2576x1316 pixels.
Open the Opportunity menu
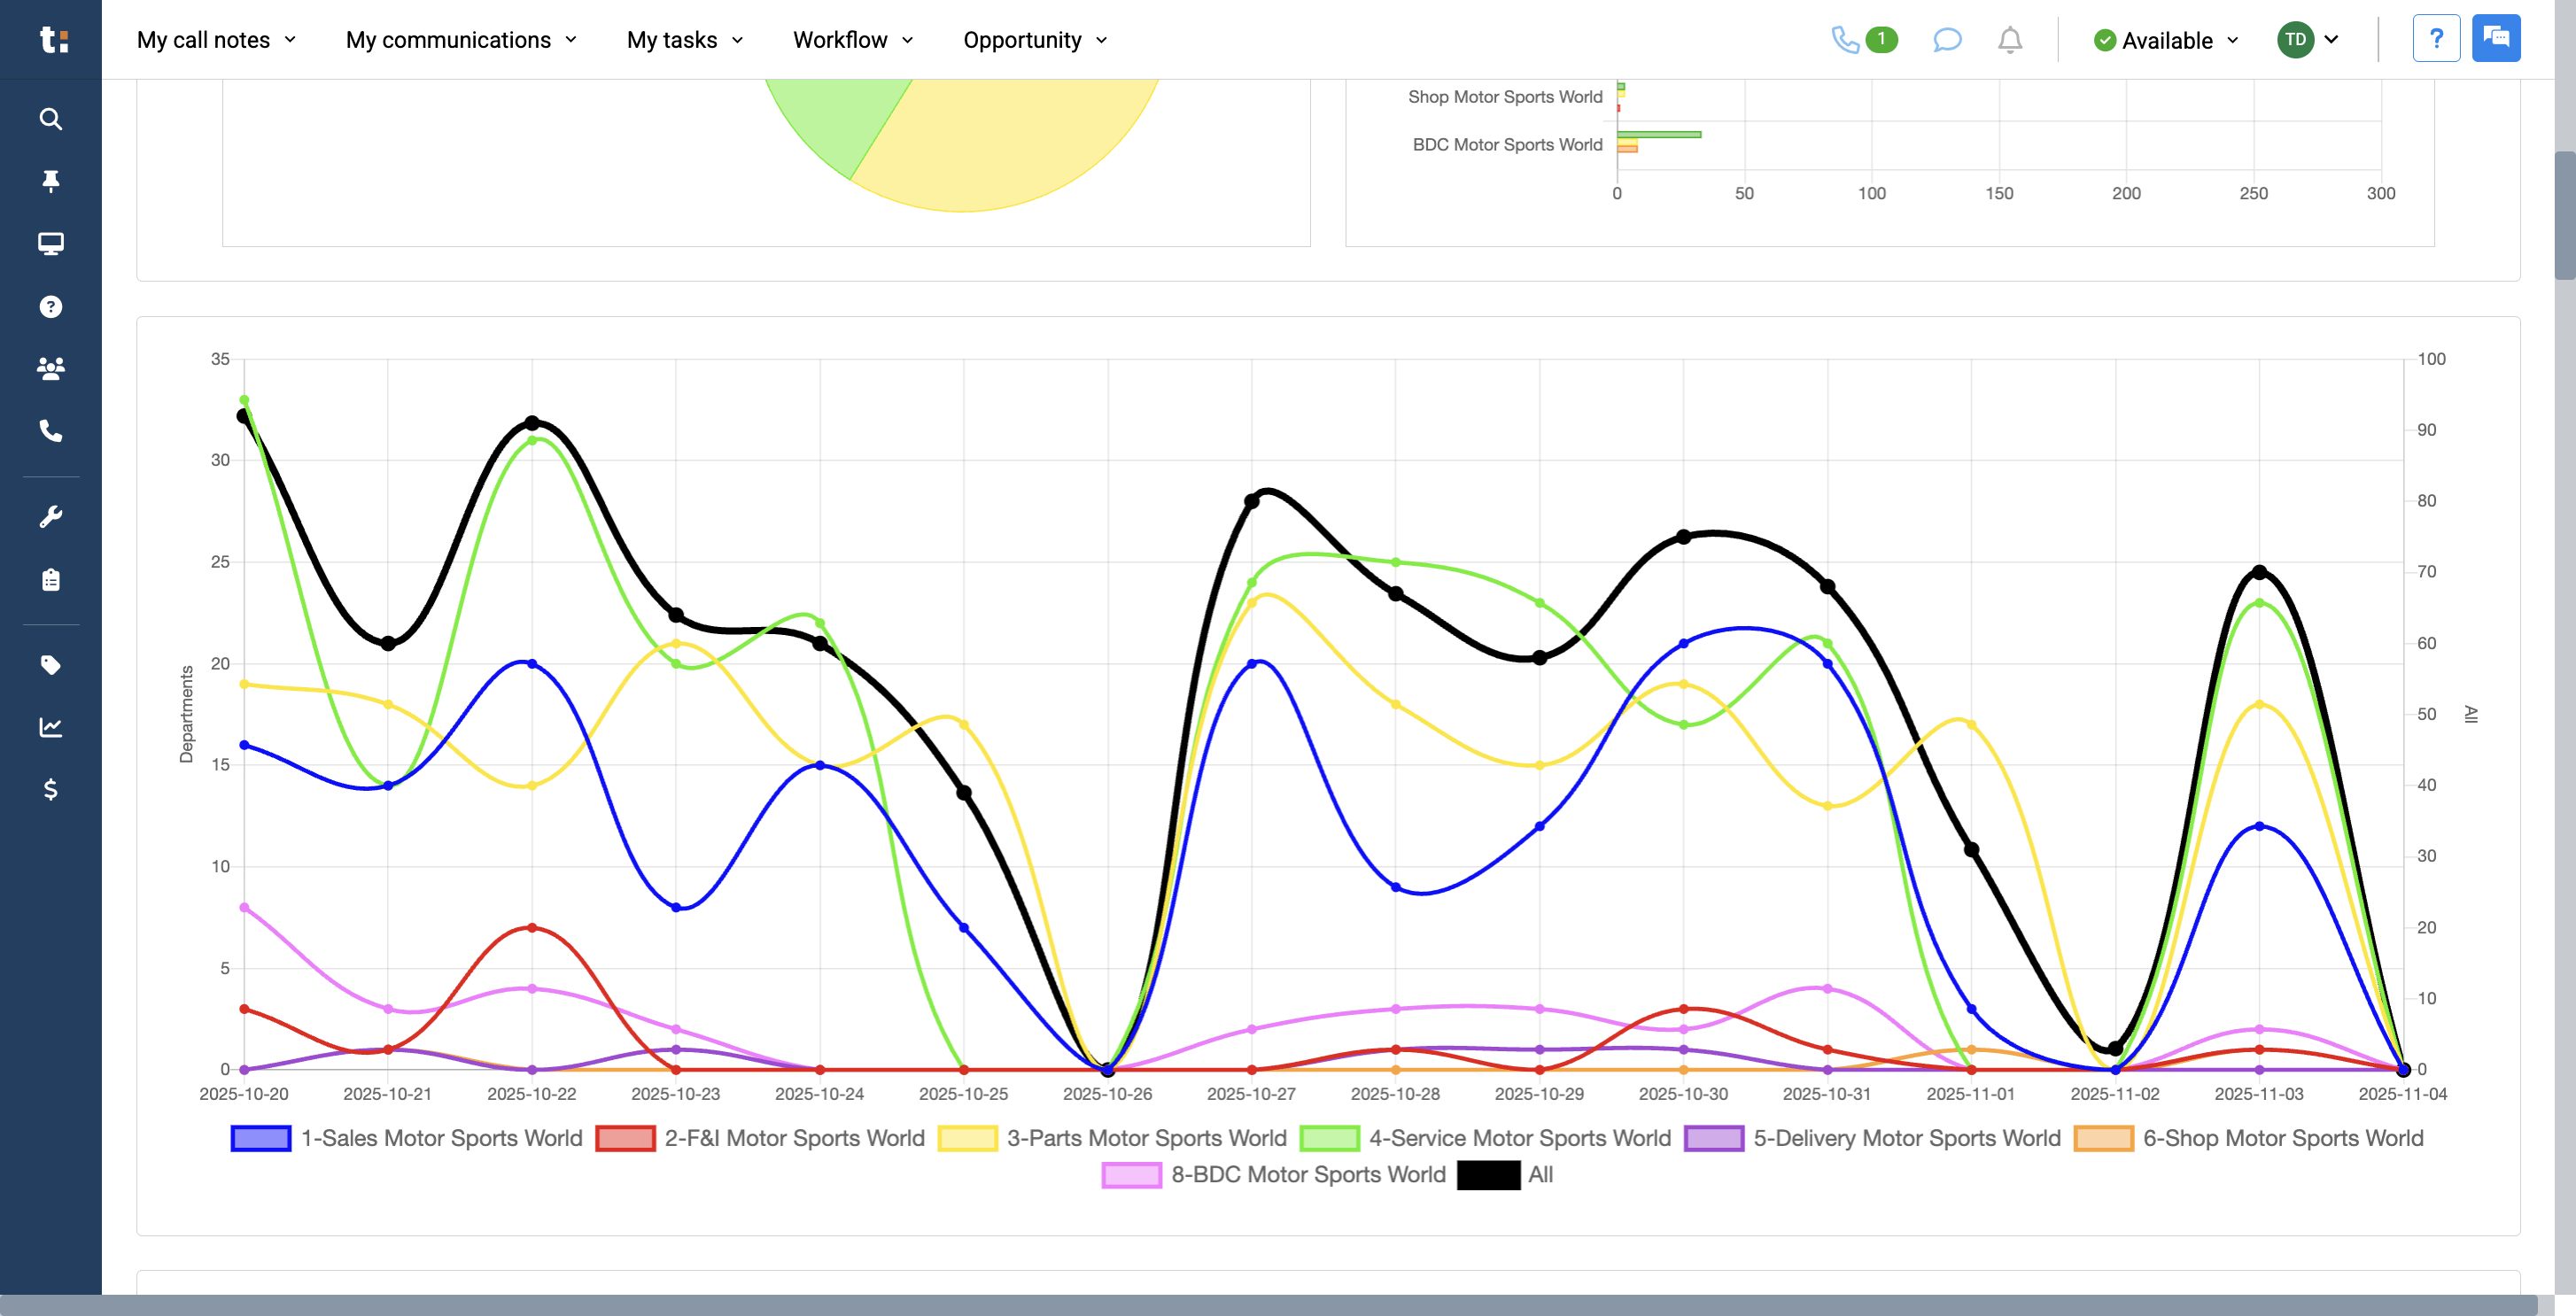coord(1033,40)
